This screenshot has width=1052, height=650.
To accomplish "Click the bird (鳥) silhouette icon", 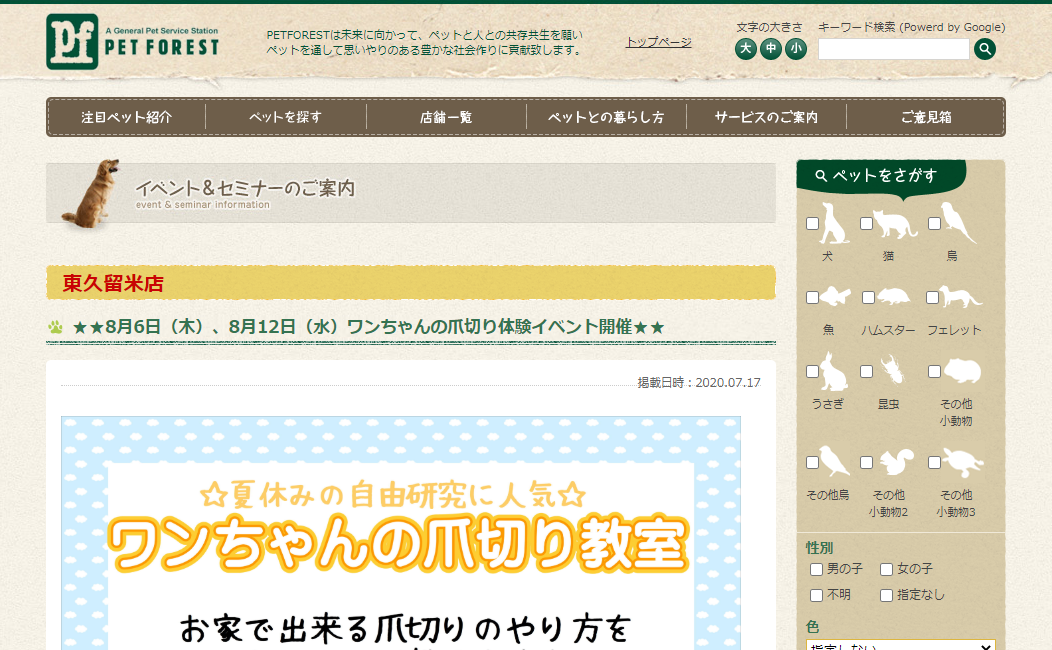I will [x=957, y=222].
